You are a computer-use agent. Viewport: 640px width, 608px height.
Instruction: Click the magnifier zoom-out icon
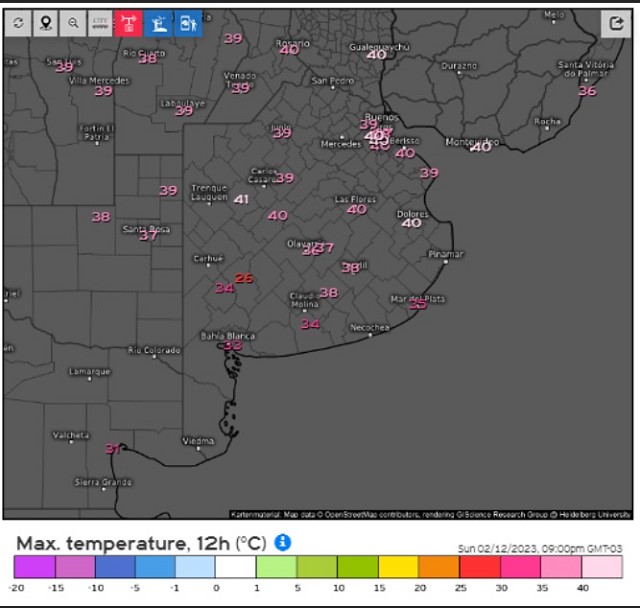(73, 23)
